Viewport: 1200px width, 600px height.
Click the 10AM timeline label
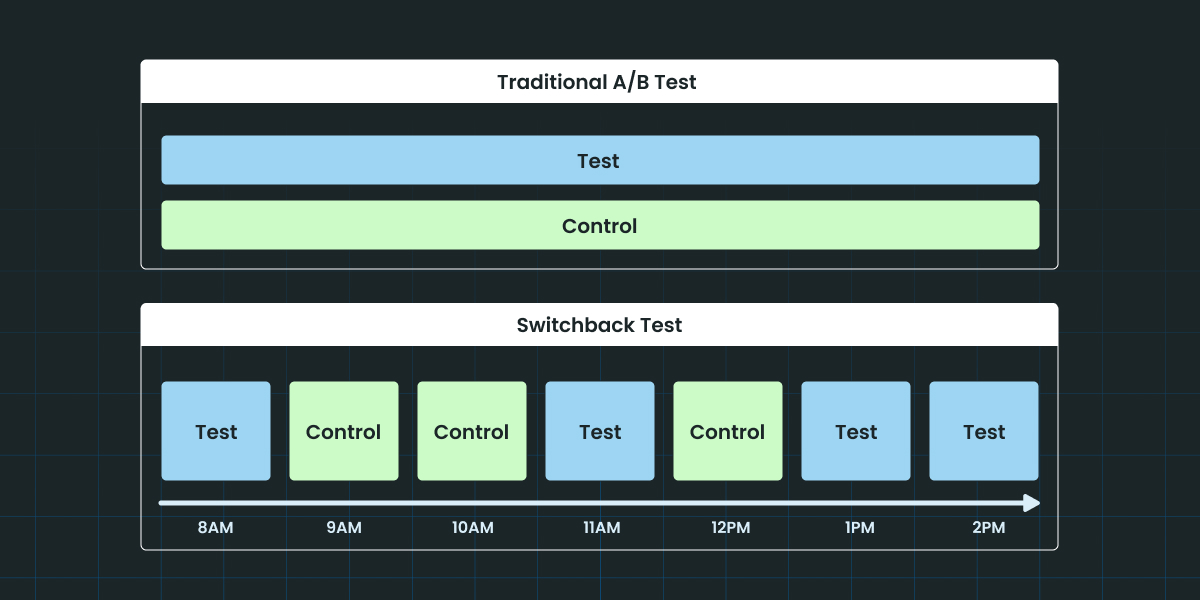tap(472, 528)
